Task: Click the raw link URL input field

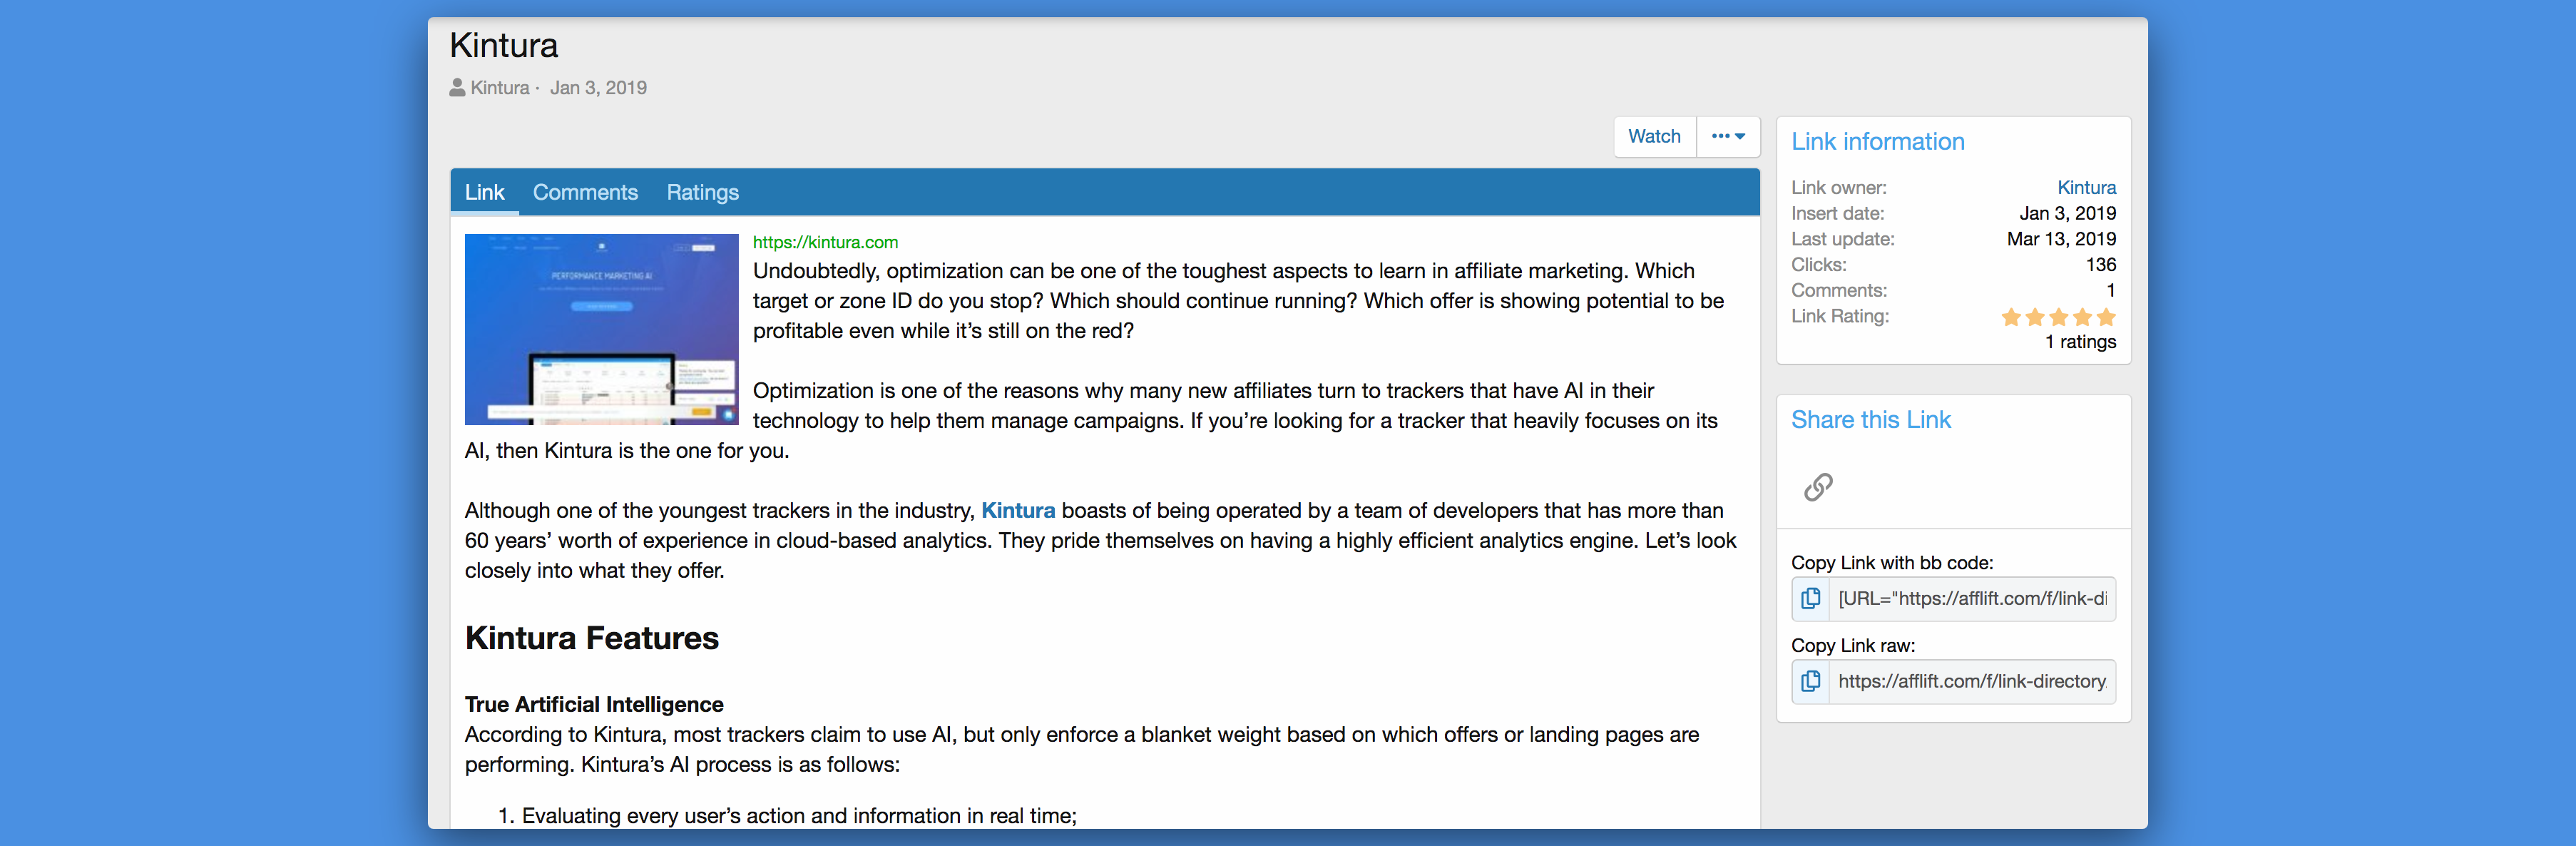Action: point(1972,682)
